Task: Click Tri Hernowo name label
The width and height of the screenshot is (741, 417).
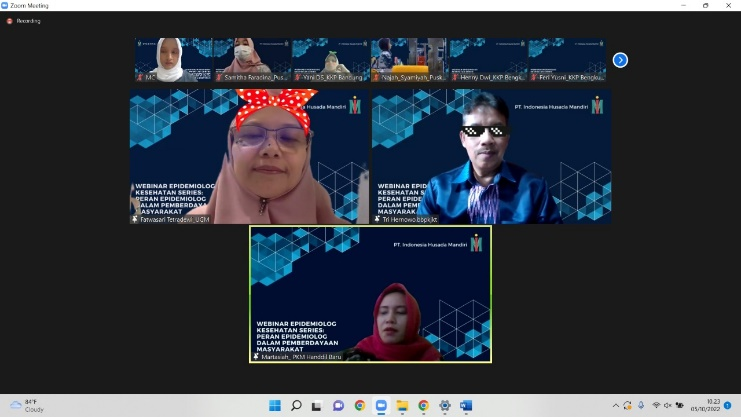Action: [x=409, y=219]
